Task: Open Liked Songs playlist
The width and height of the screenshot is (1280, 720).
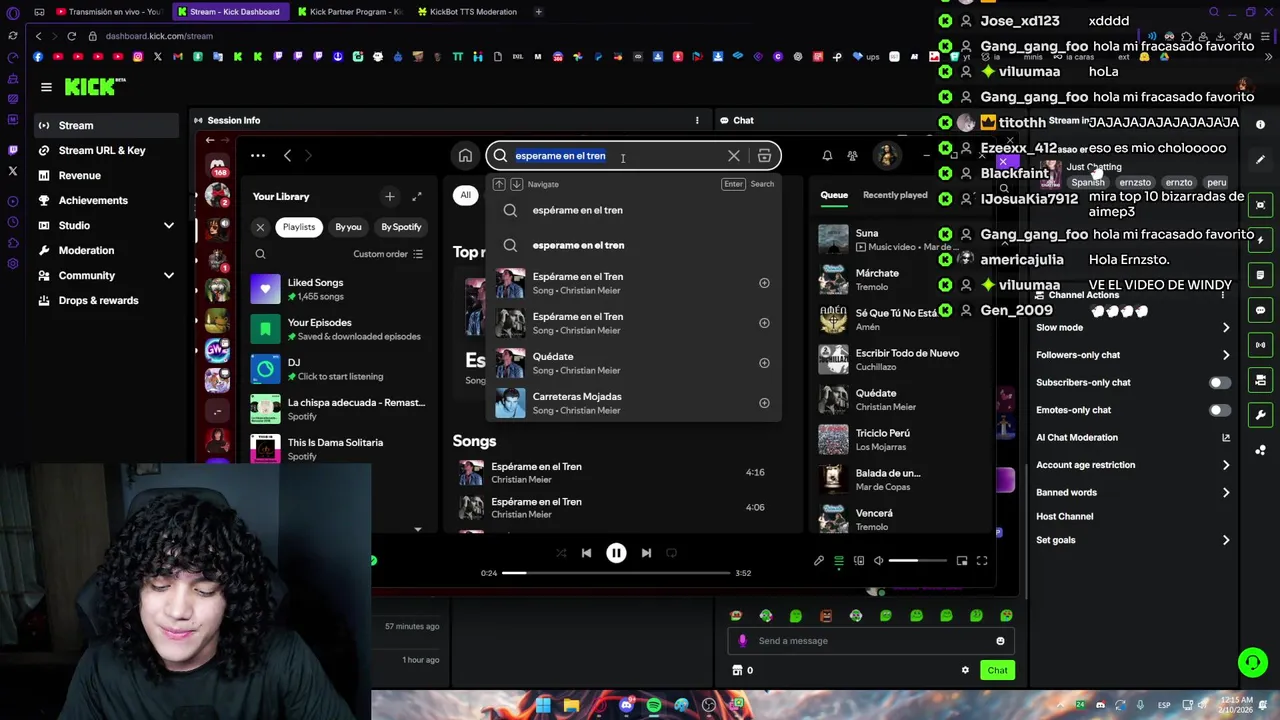Action: [x=339, y=289]
